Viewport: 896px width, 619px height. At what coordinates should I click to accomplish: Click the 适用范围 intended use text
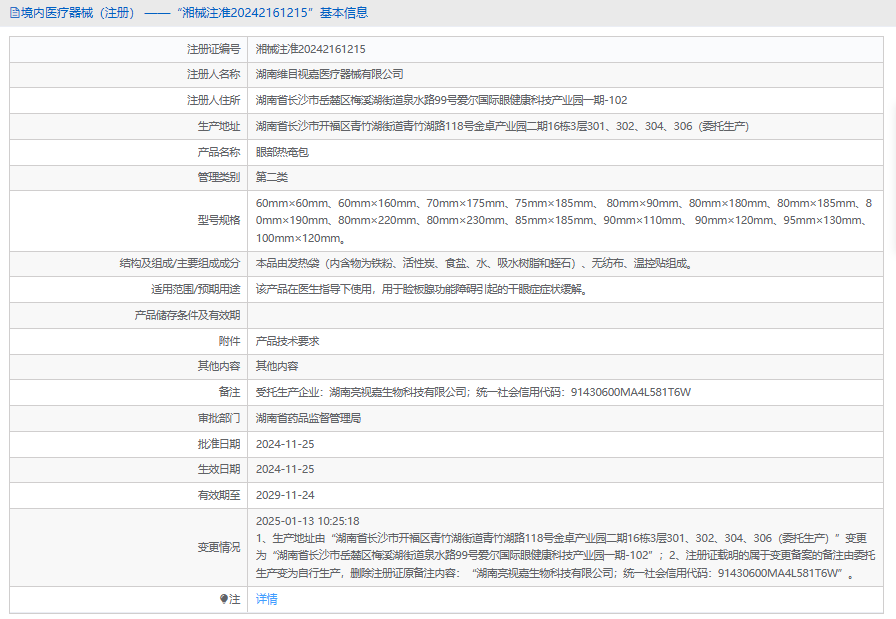(422, 289)
